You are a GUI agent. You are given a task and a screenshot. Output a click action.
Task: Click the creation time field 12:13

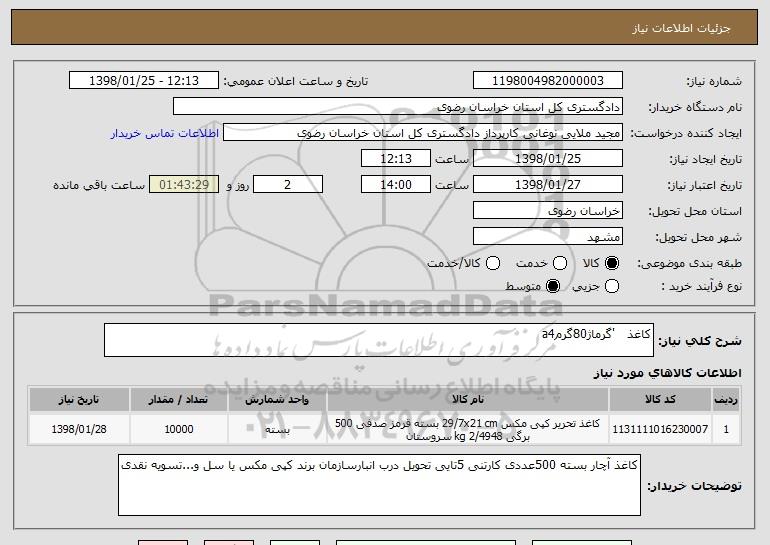coord(396,159)
